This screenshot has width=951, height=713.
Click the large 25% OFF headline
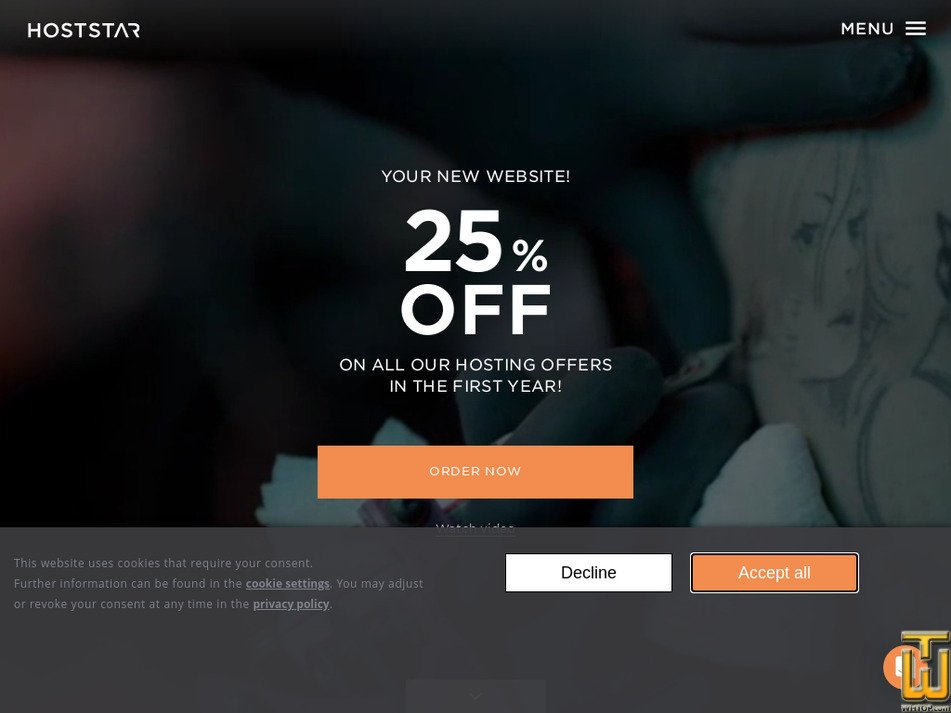[x=476, y=272]
